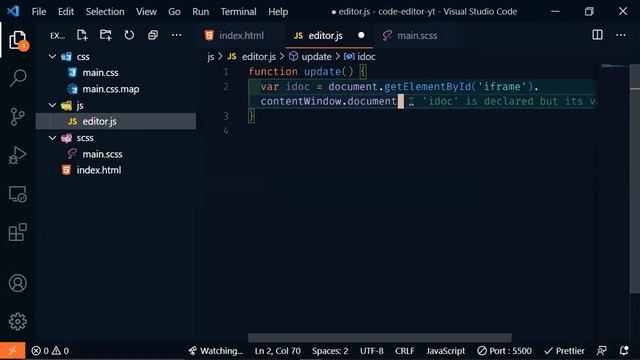Split the editor to the right
The height and width of the screenshot is (360, 640).
(x=597, y=35)
